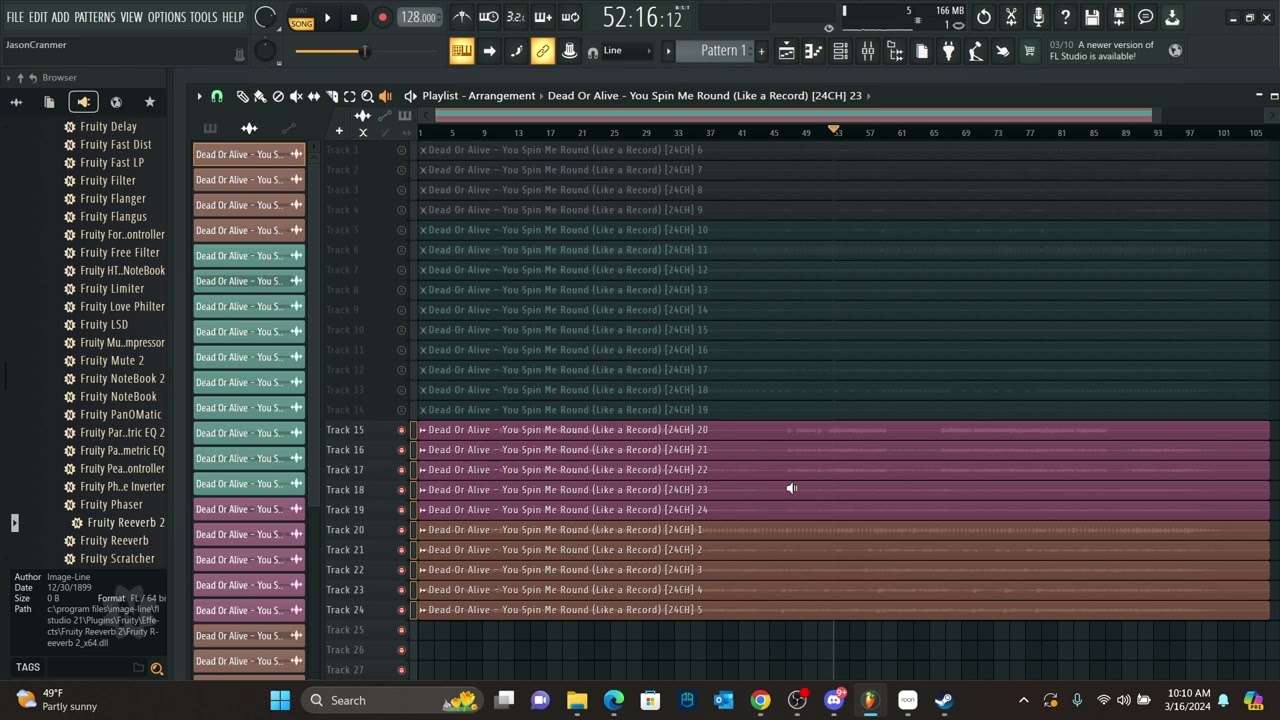1280x720 pixels.
Task: Select the playlist select tool
Action: (x=349, y=96)
